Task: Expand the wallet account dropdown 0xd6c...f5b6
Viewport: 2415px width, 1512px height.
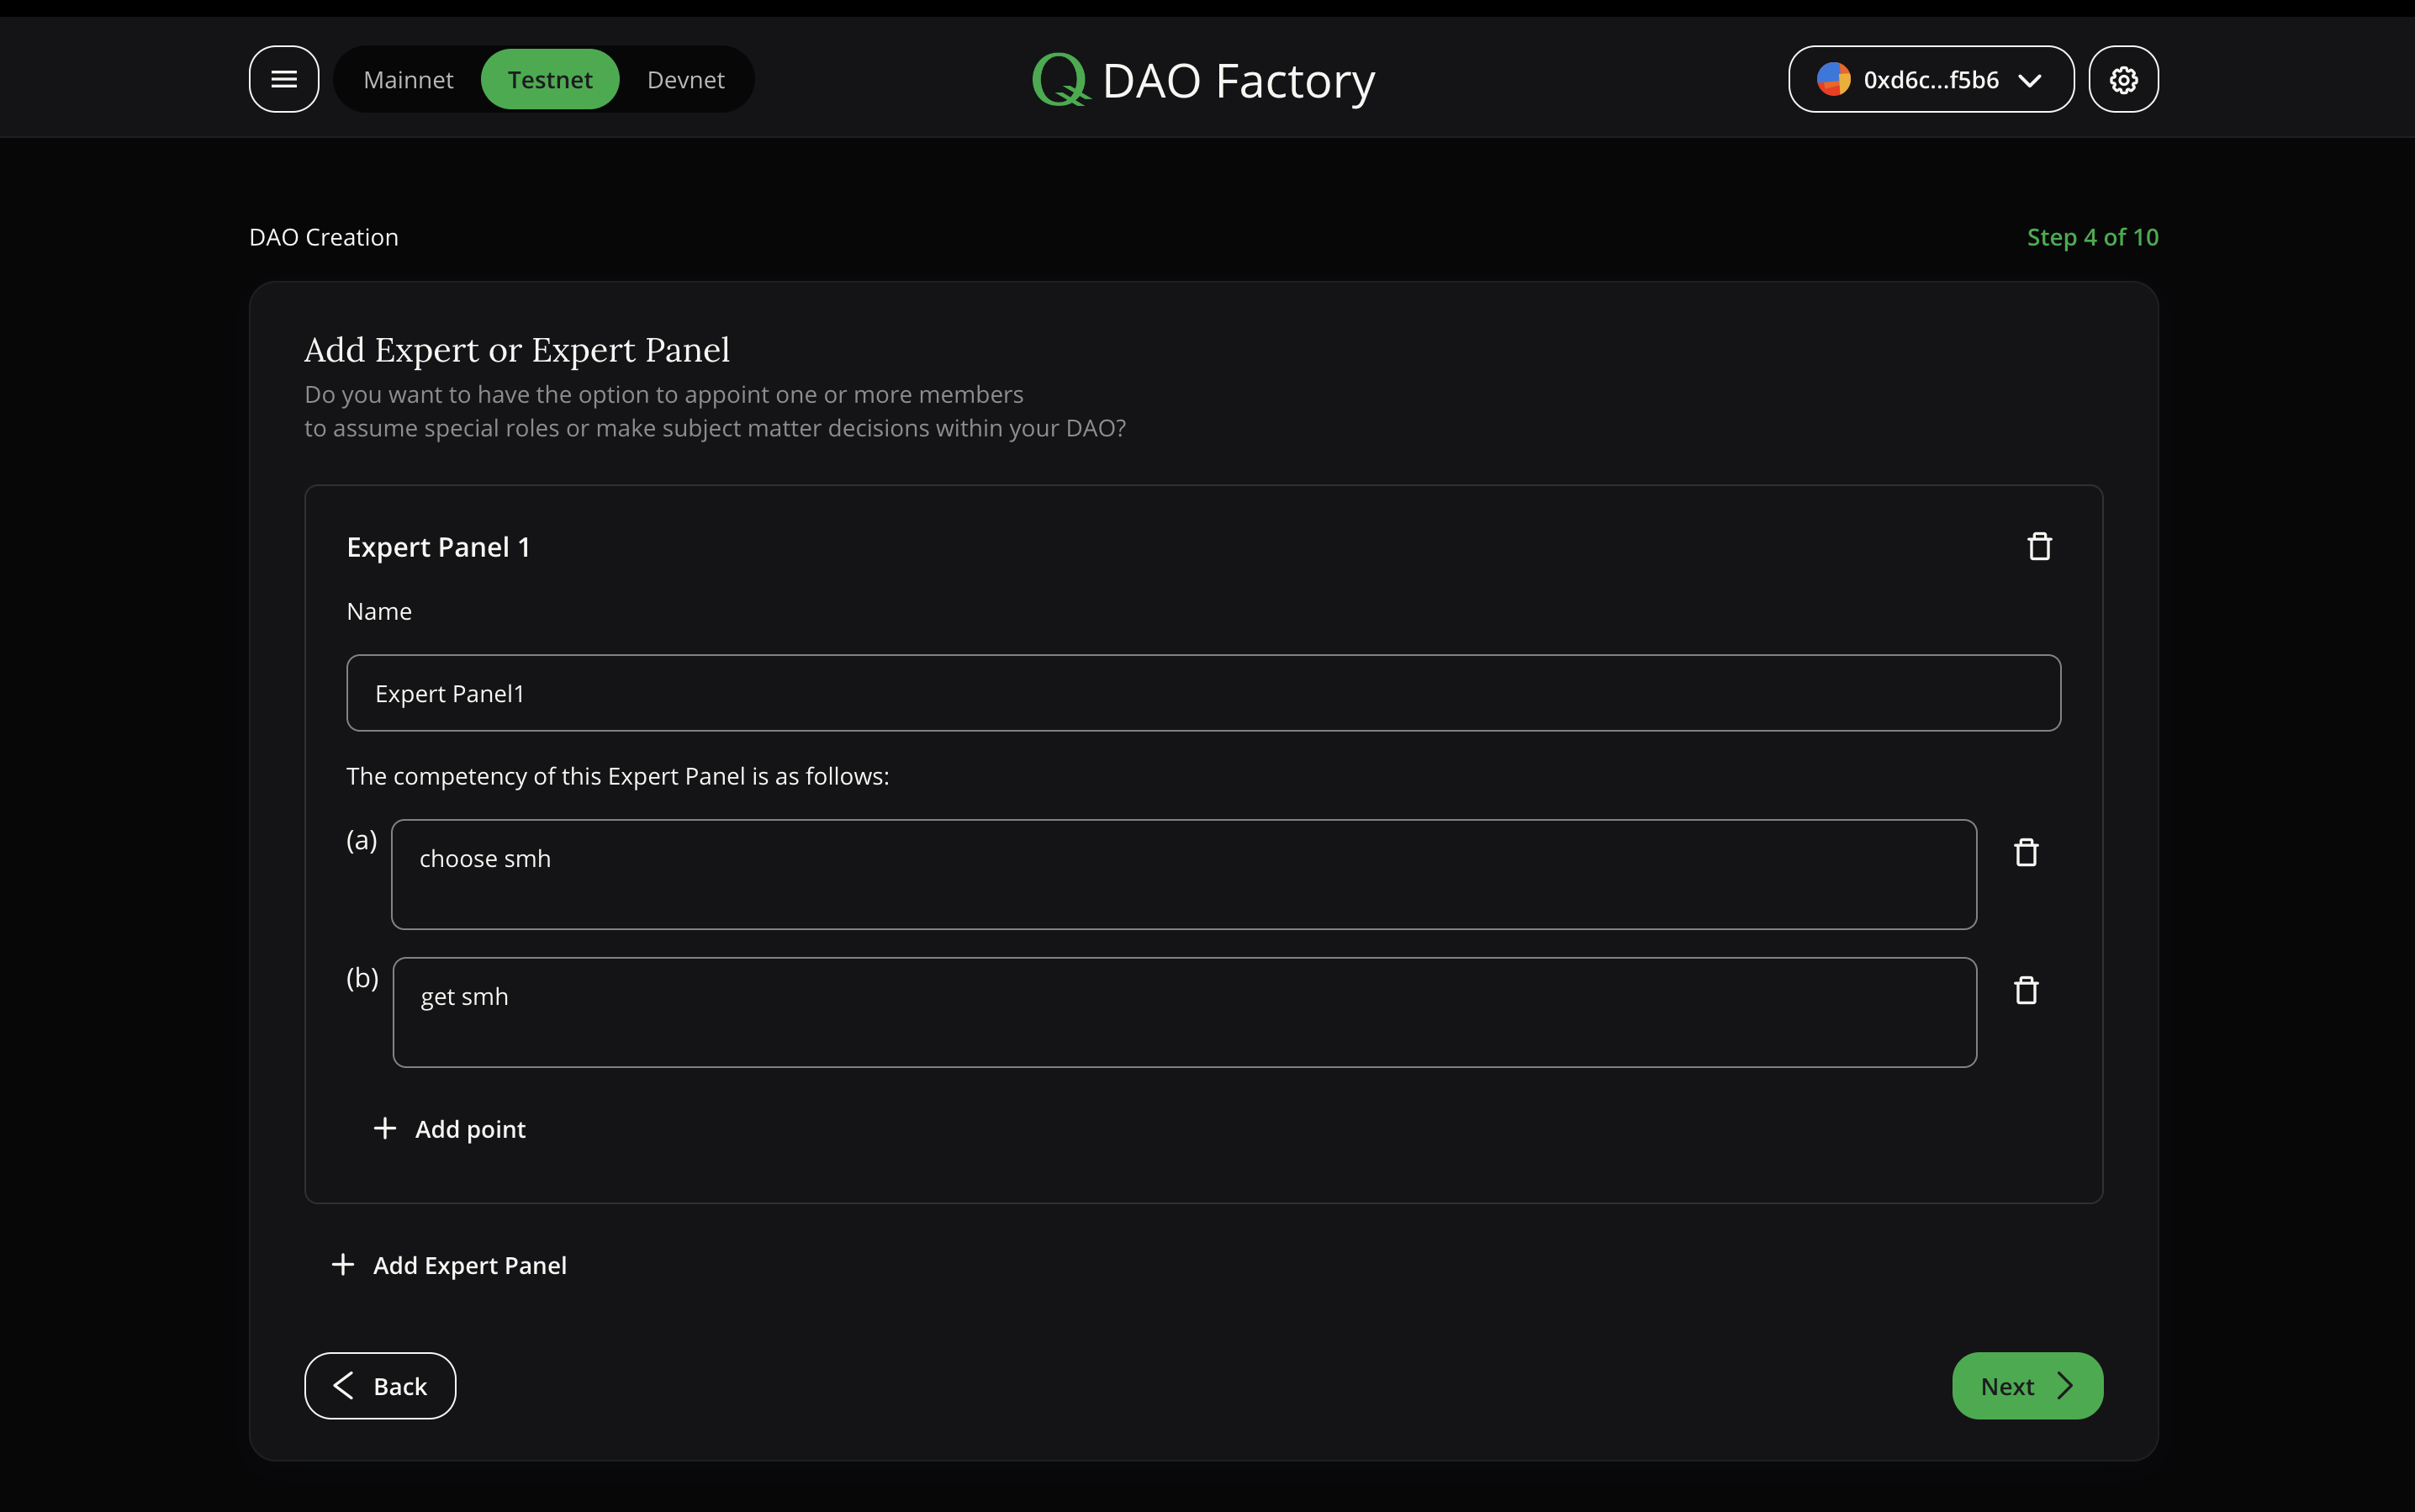Action: 2030,80
